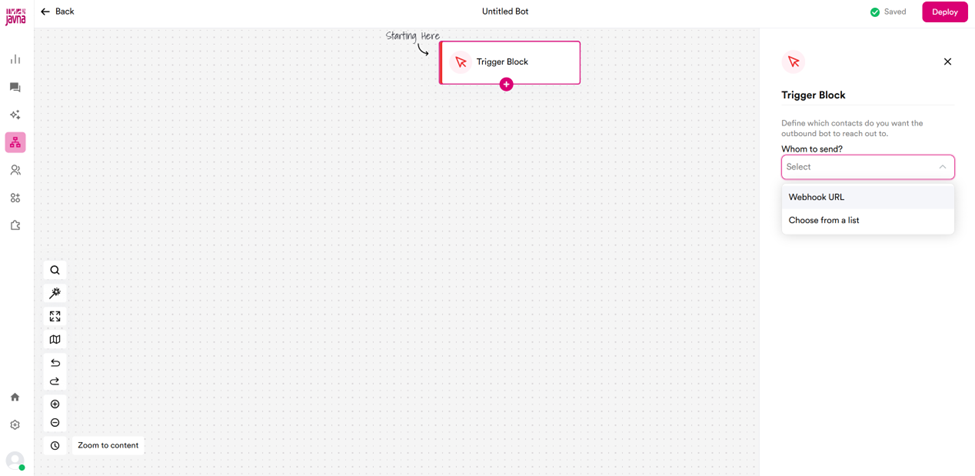Click the Deploy button
Viewport: 975px width, 476px height.
click(945, 12)
